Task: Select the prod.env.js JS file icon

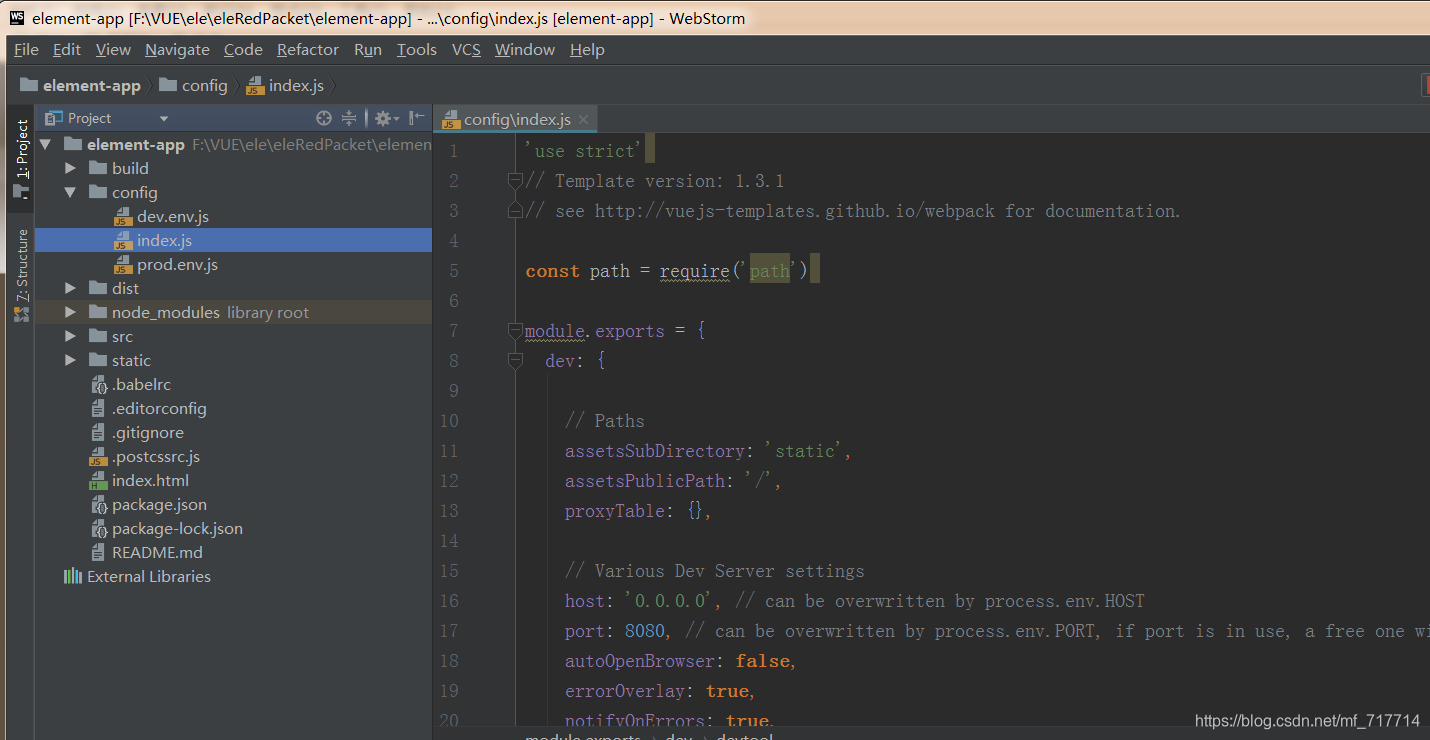Action: tap(123, 264)
